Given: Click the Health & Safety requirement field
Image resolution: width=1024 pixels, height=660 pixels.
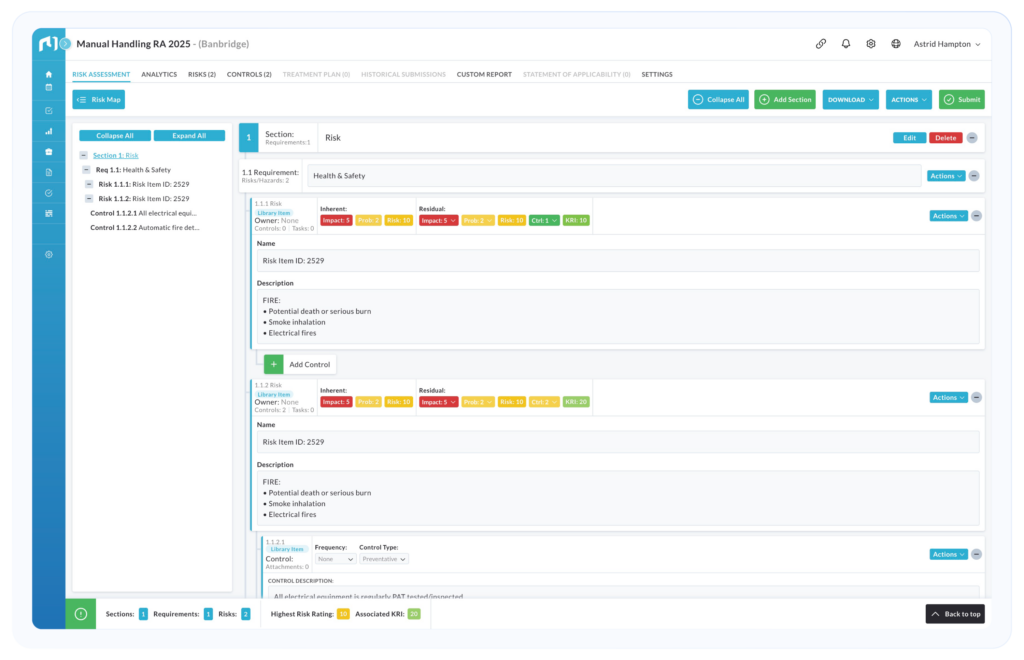Looking at the screenshot, I should pos(614,176).
